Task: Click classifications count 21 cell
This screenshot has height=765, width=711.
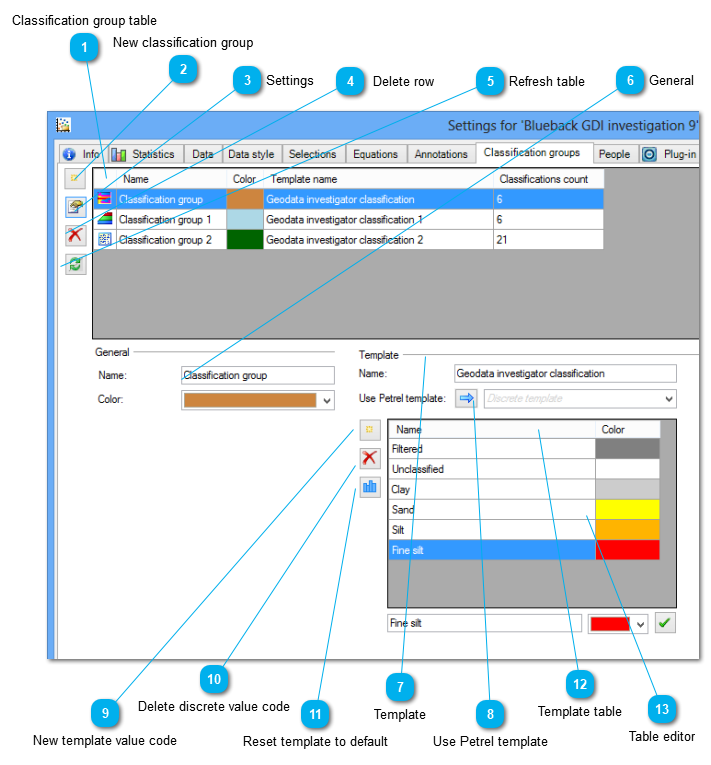Action: point(548,240)
